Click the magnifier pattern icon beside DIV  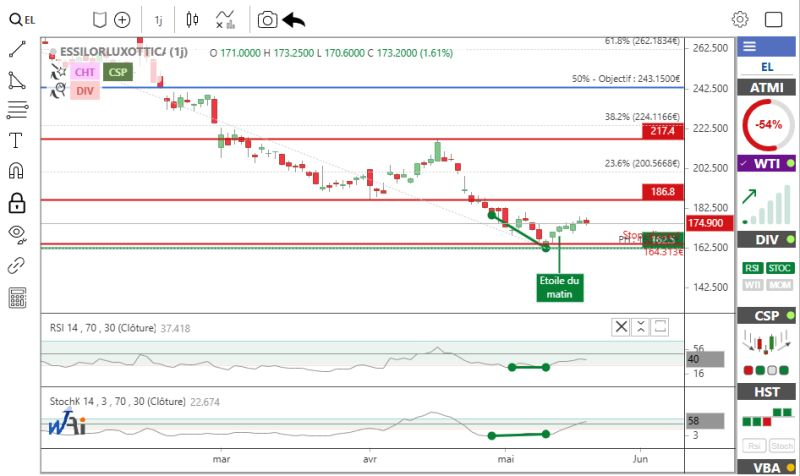coord(58,91)
